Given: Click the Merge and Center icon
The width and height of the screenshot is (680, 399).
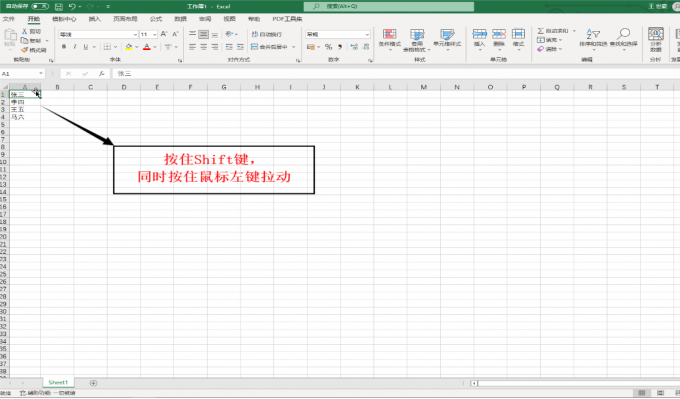Looking at the screenshot, I should (x=255, y=47).
